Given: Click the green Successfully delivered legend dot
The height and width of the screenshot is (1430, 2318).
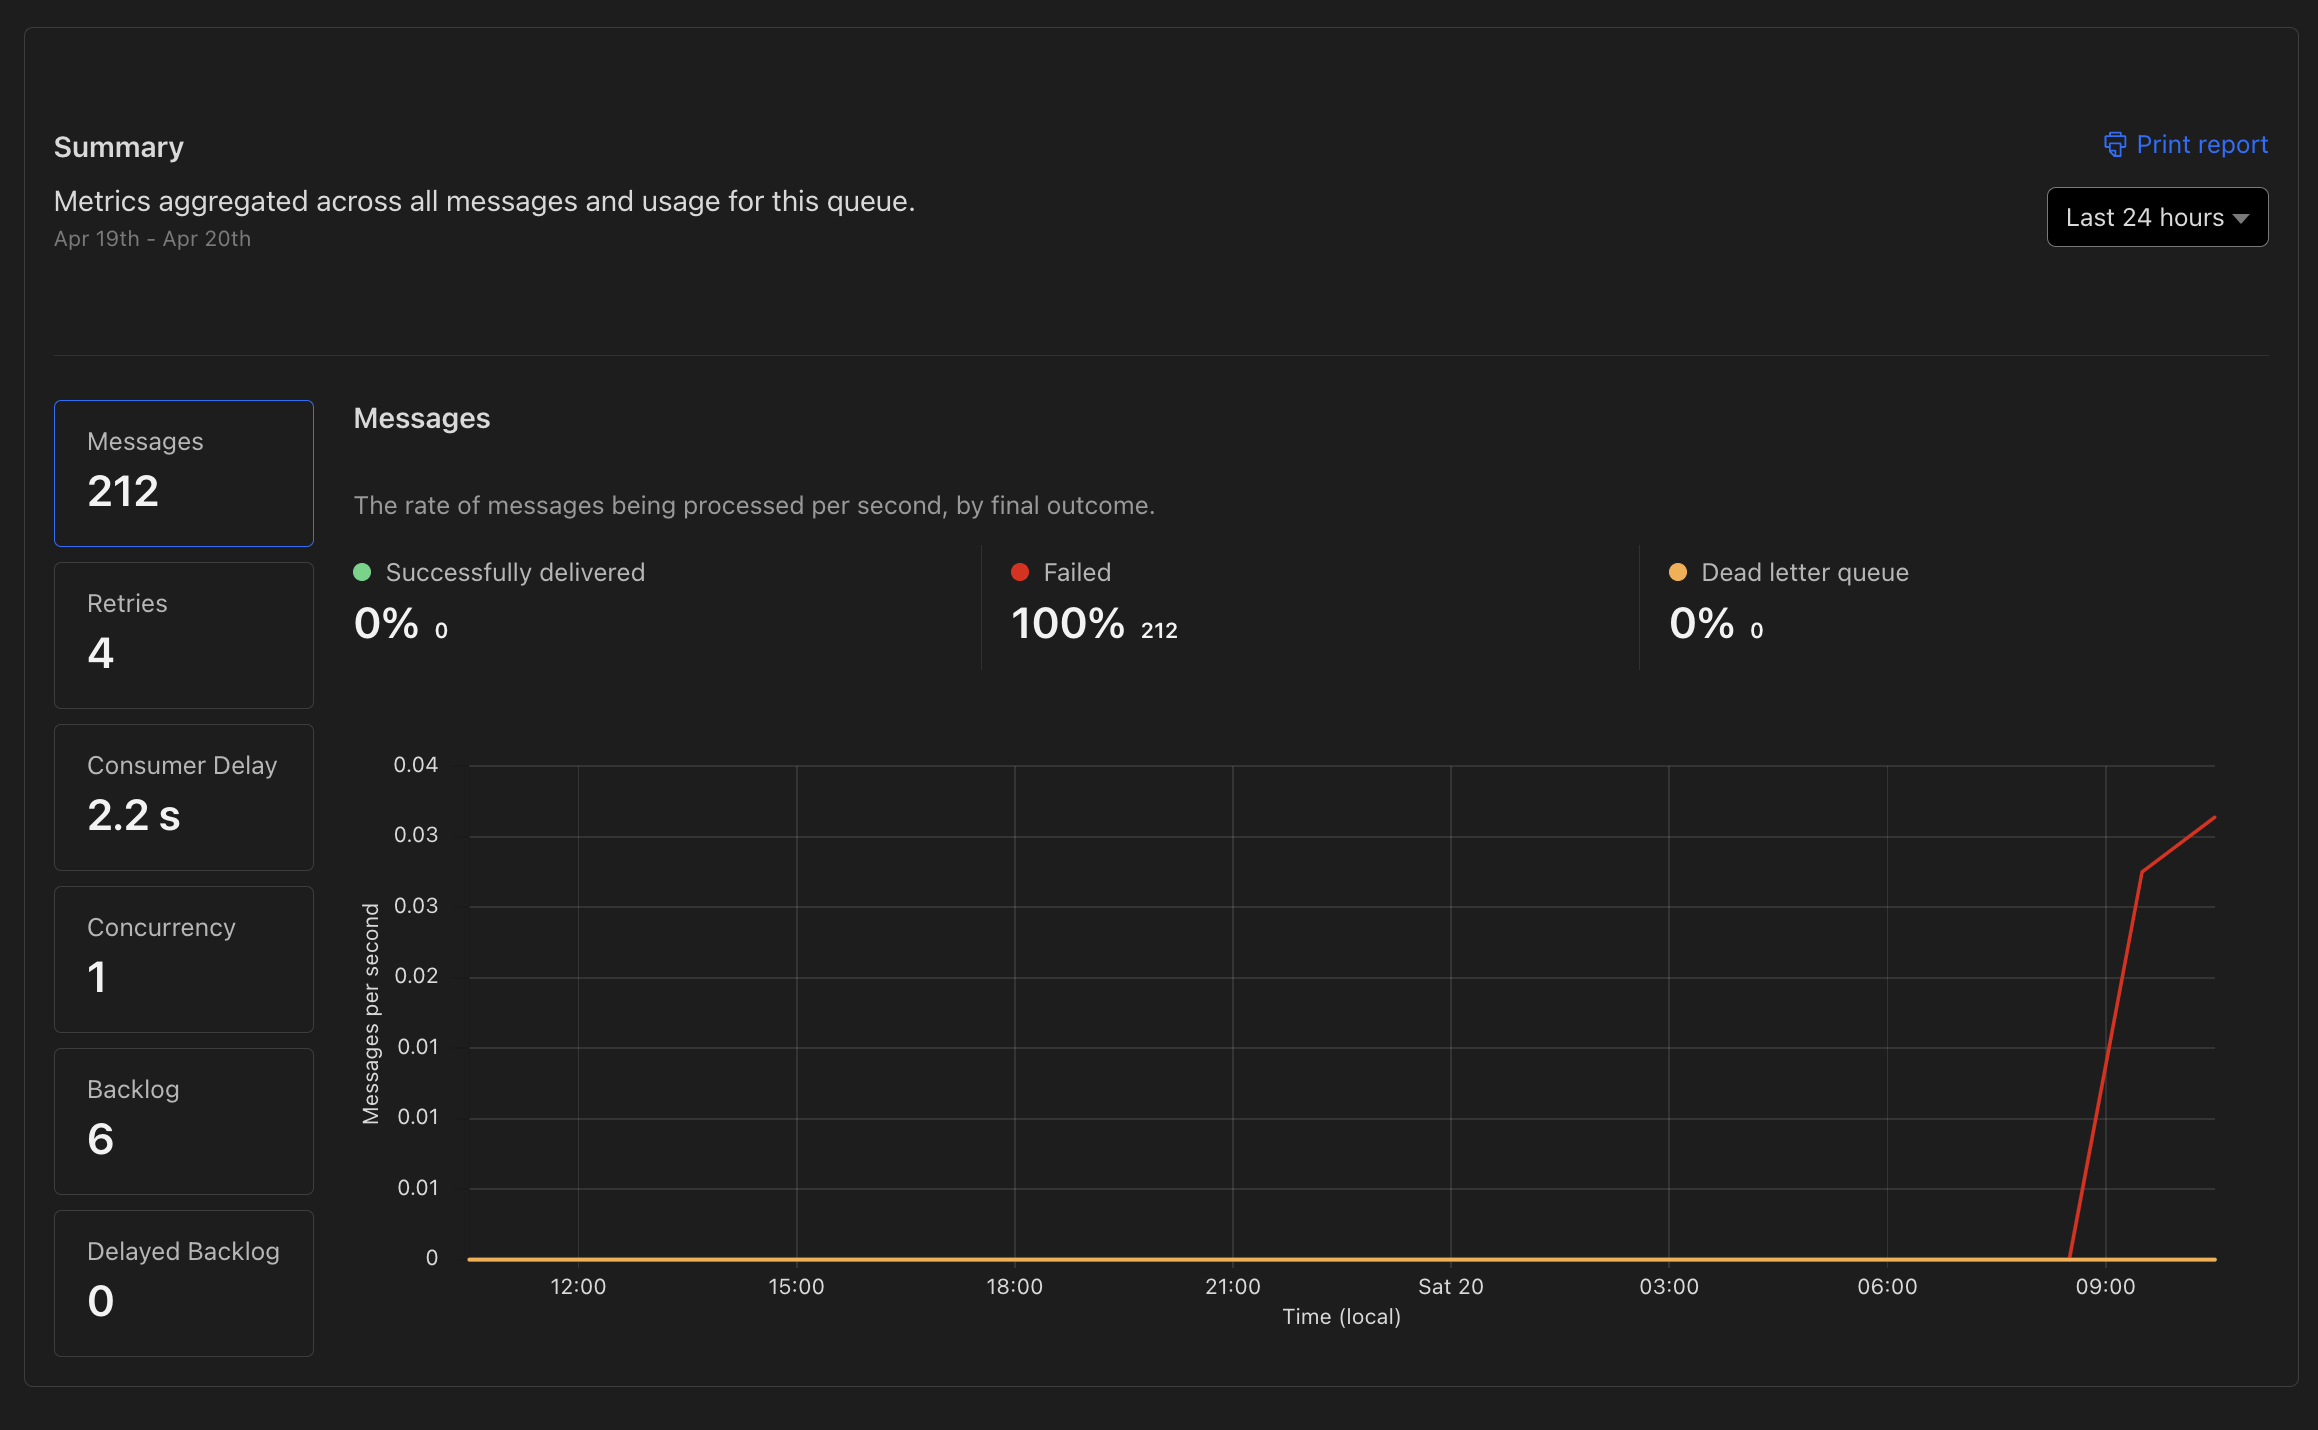Looking at the screenshot, I should [x=363, y=572].
